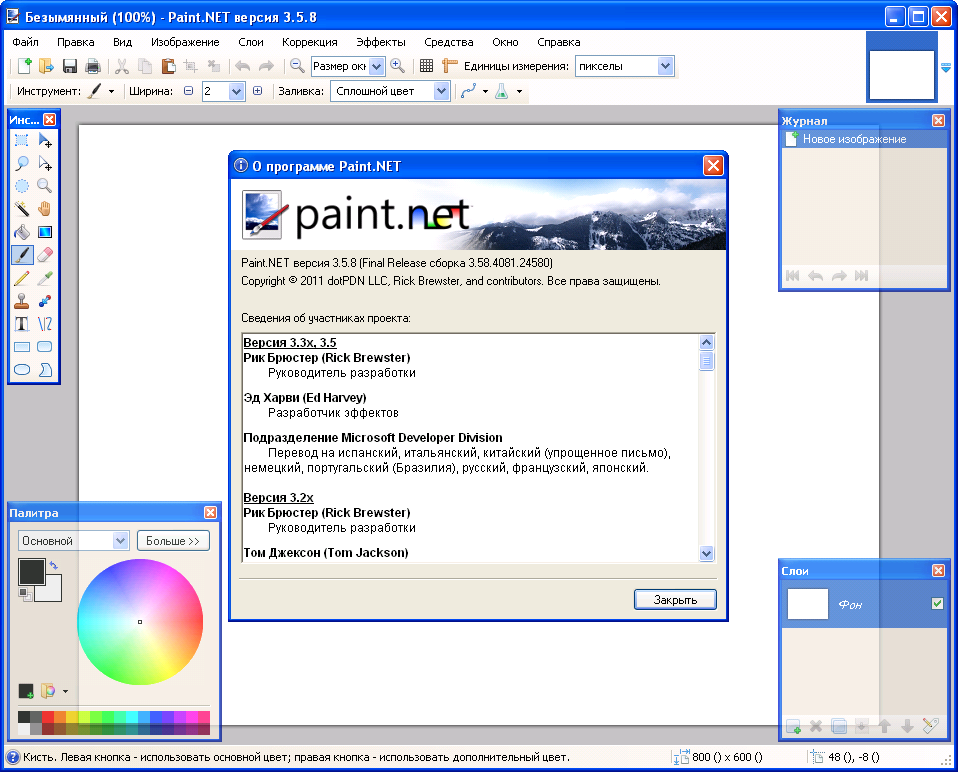Pick the Clone Stamp tool
The width and height of the screenshot is (958, 772).
click(21, 301)
